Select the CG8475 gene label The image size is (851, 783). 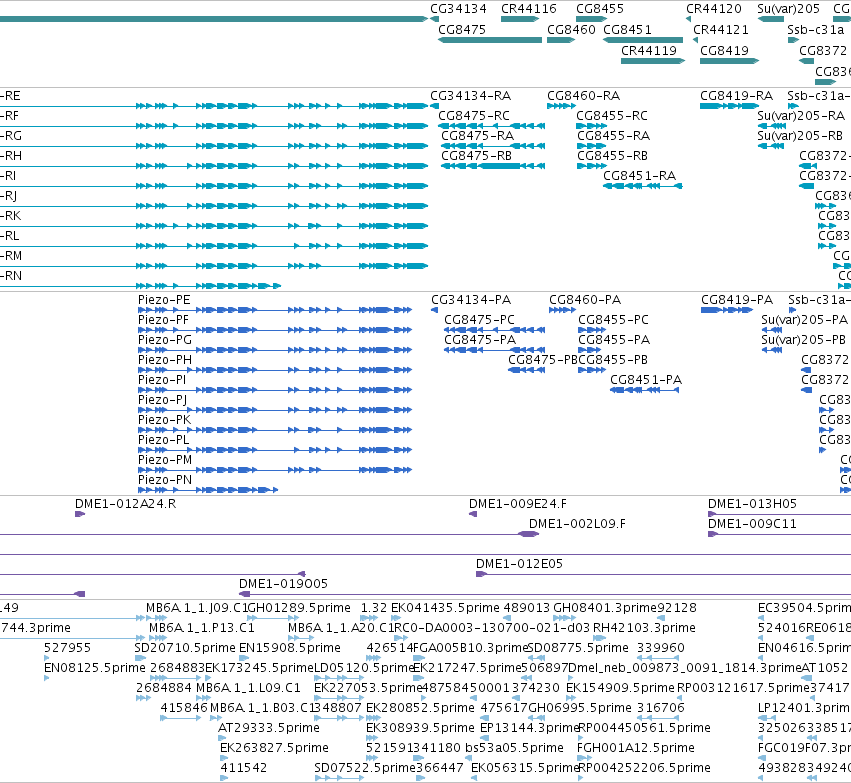[x=462, y=30]
